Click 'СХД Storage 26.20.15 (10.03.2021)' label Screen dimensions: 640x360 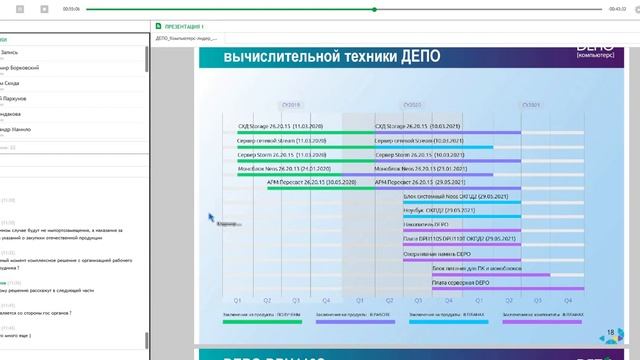pyautogui.click(x=417, y=127)
